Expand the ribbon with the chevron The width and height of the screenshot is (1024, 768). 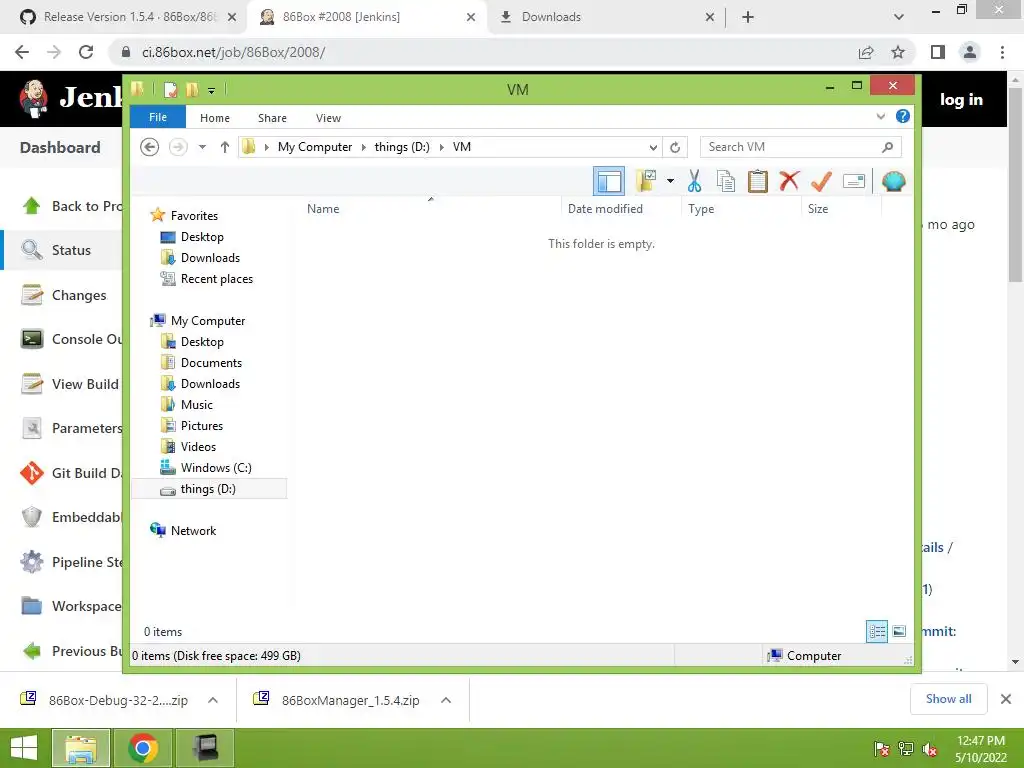(x=880, y=116)
